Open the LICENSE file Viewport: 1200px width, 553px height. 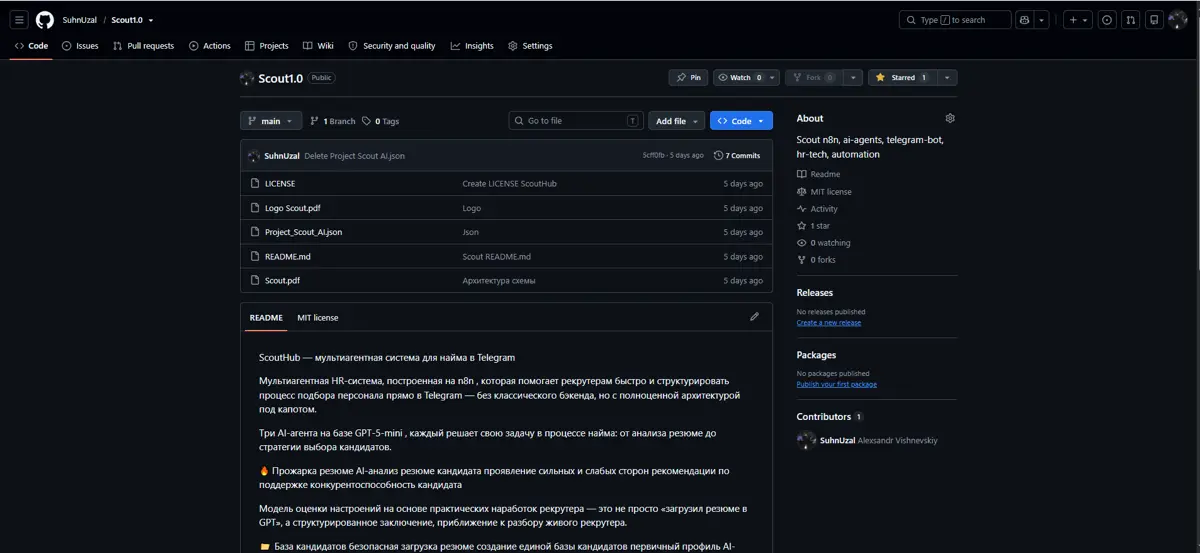pos(280,184)
